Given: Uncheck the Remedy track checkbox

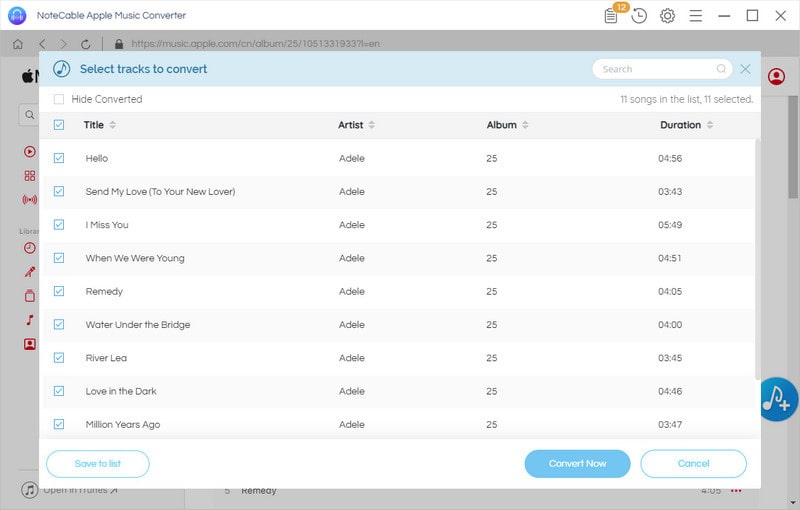Looking at the screenshot, I should 59,291.
